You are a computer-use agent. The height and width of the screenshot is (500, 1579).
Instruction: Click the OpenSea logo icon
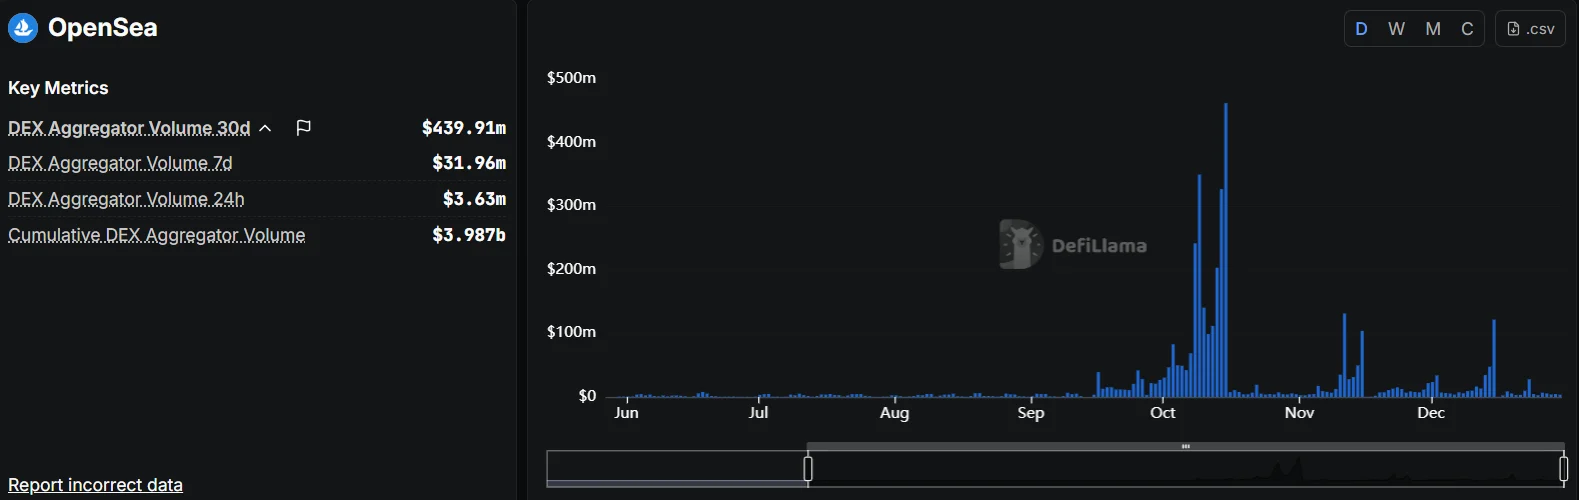pyautogui.click(x=23, y=28)
